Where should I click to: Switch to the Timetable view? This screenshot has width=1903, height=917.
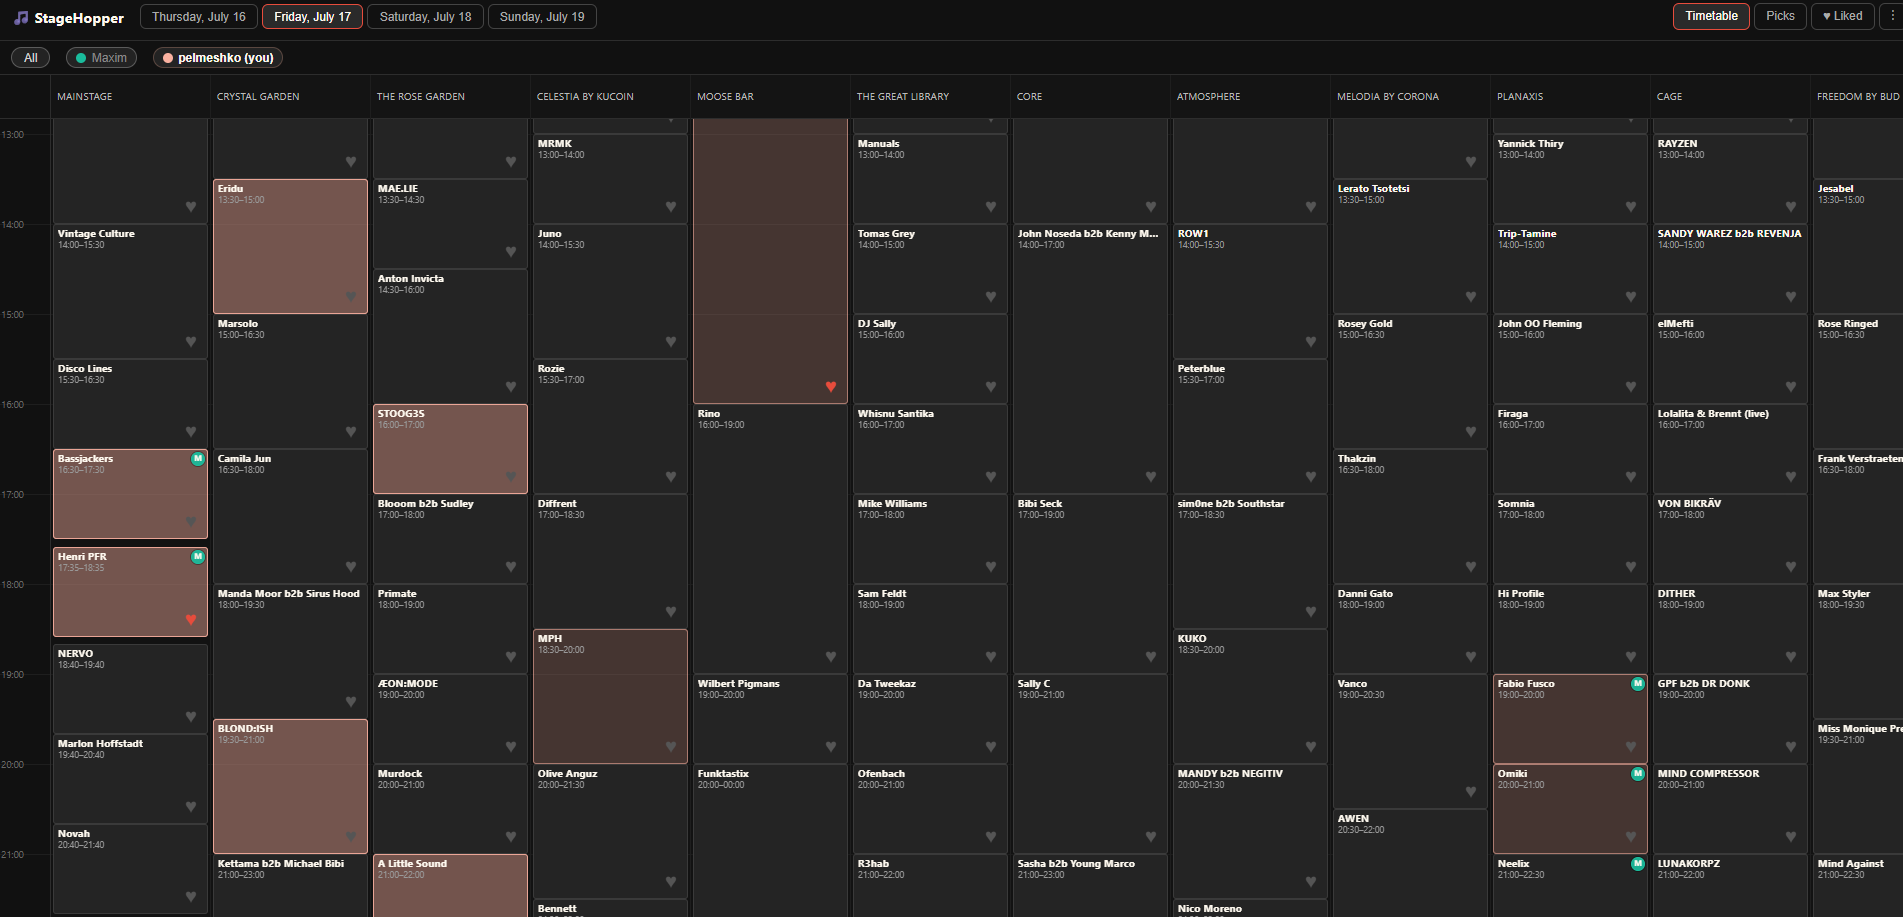(1711, 16)
